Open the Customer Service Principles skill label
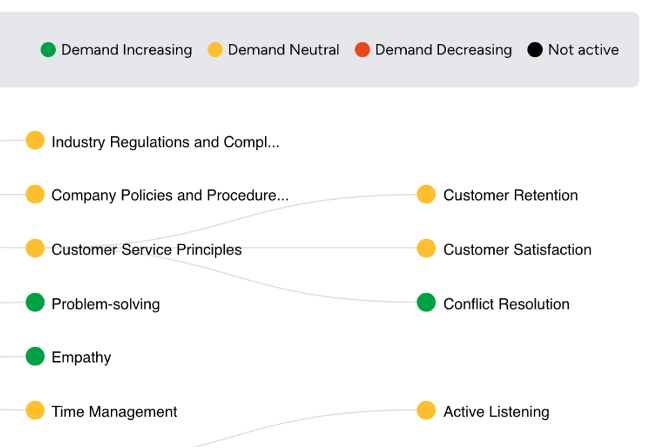This screenshot has height=448, width=650. (x=146, y=250)
